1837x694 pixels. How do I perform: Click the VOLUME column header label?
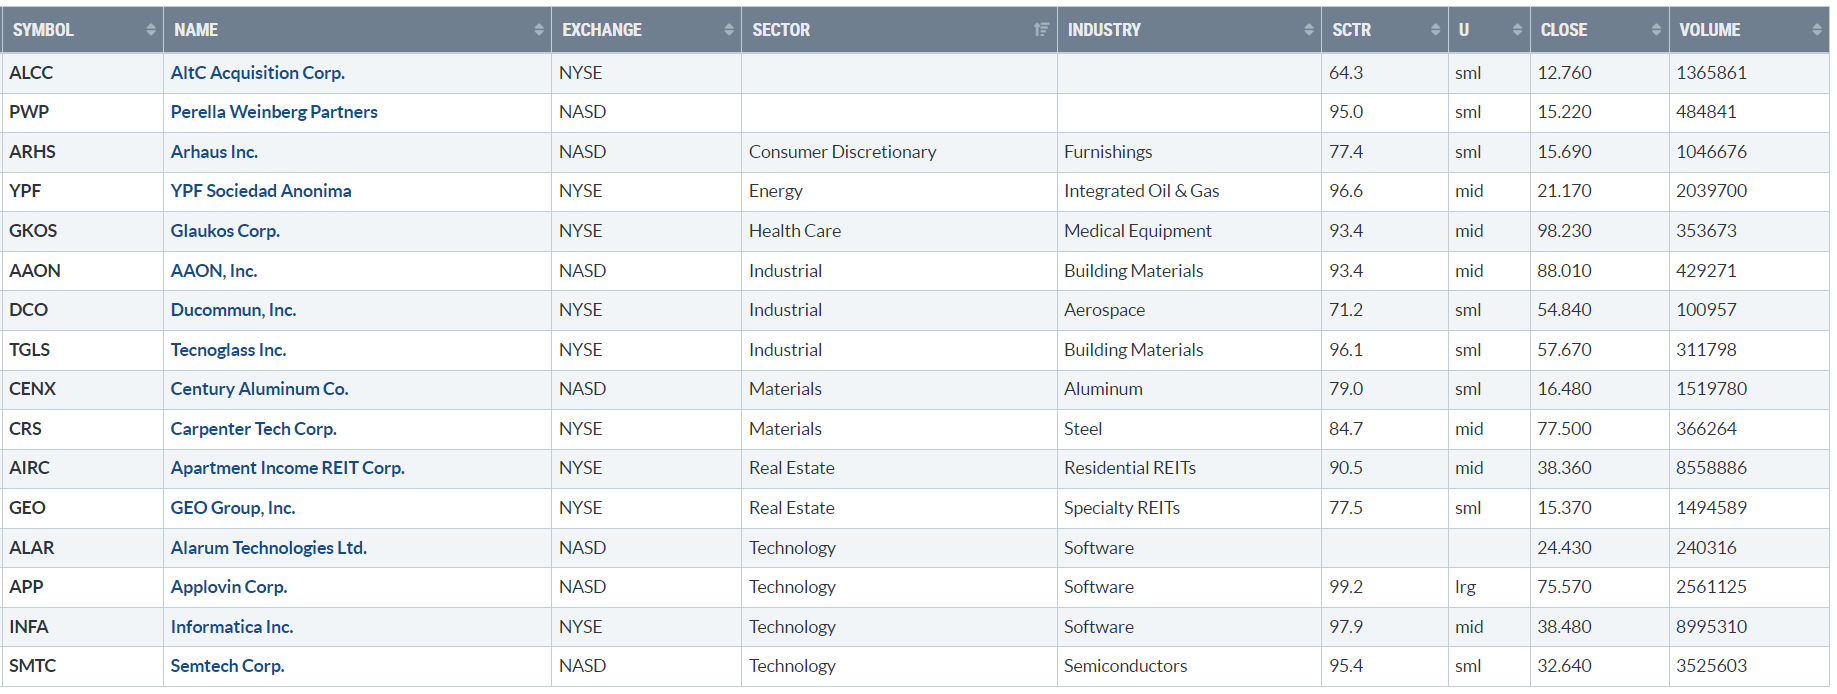click(1709, 30)
